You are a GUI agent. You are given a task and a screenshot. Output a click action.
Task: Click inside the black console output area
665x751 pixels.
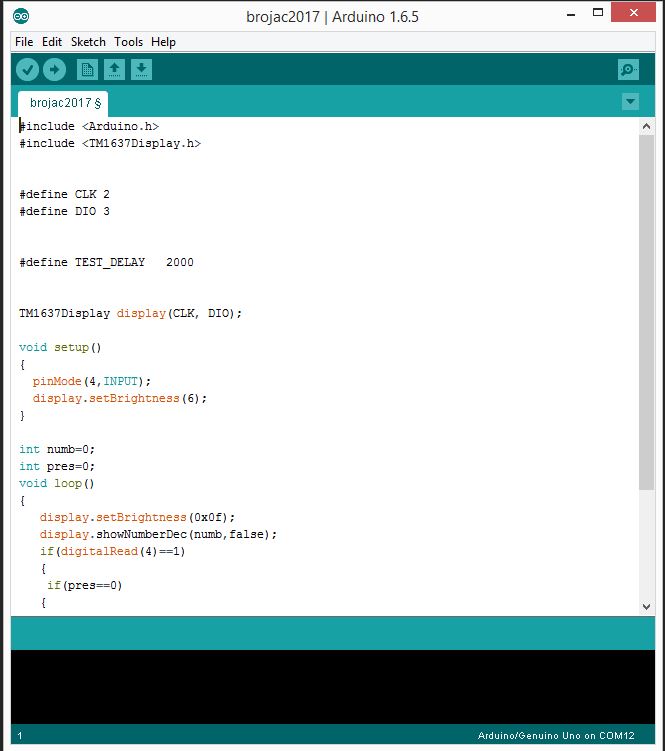click(332, 686)
